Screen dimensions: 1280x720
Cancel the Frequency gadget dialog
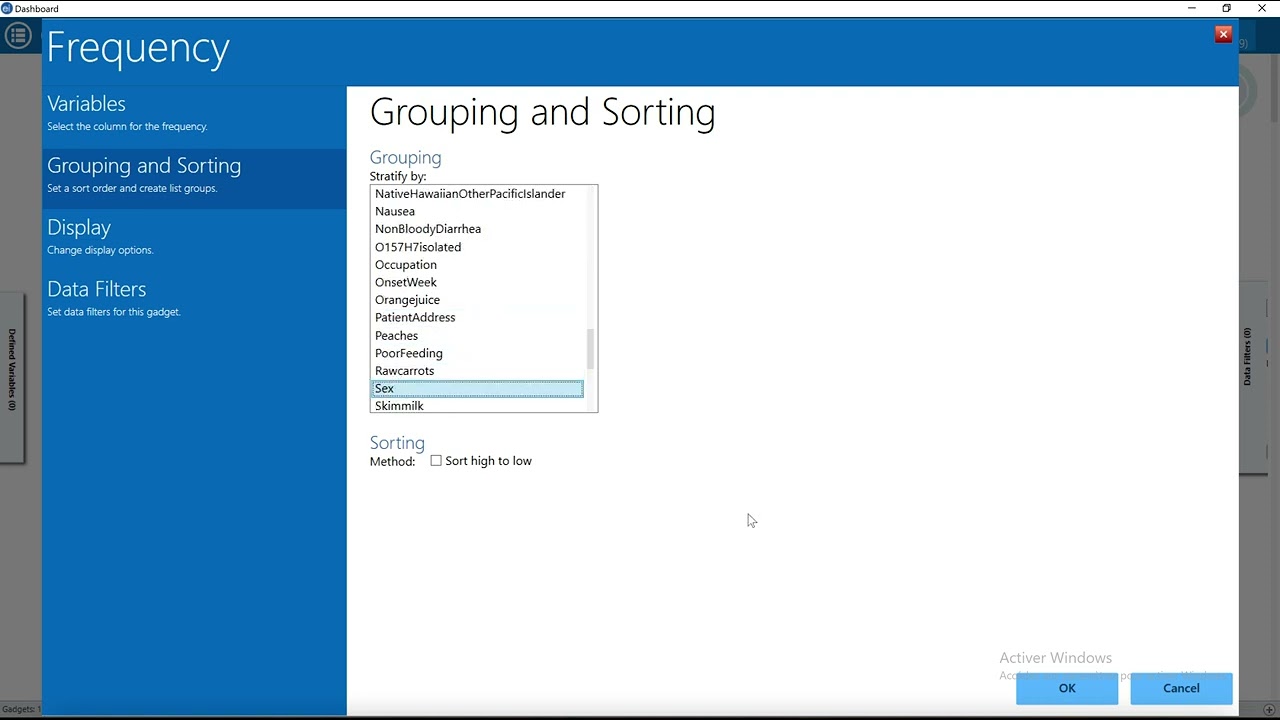click(x=1181, y=688)
